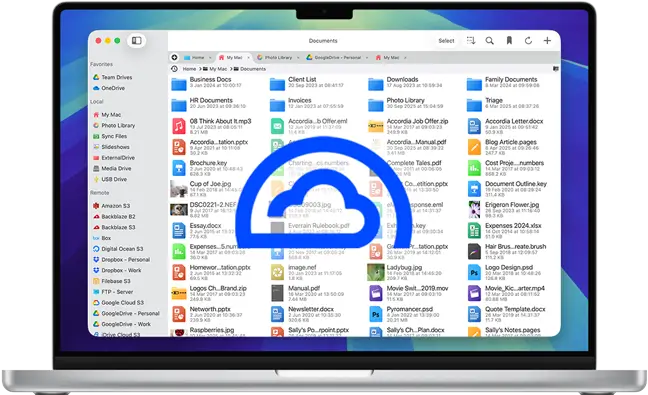
Task: Select Photo Library in the sidebar
Action: [114, 125]
